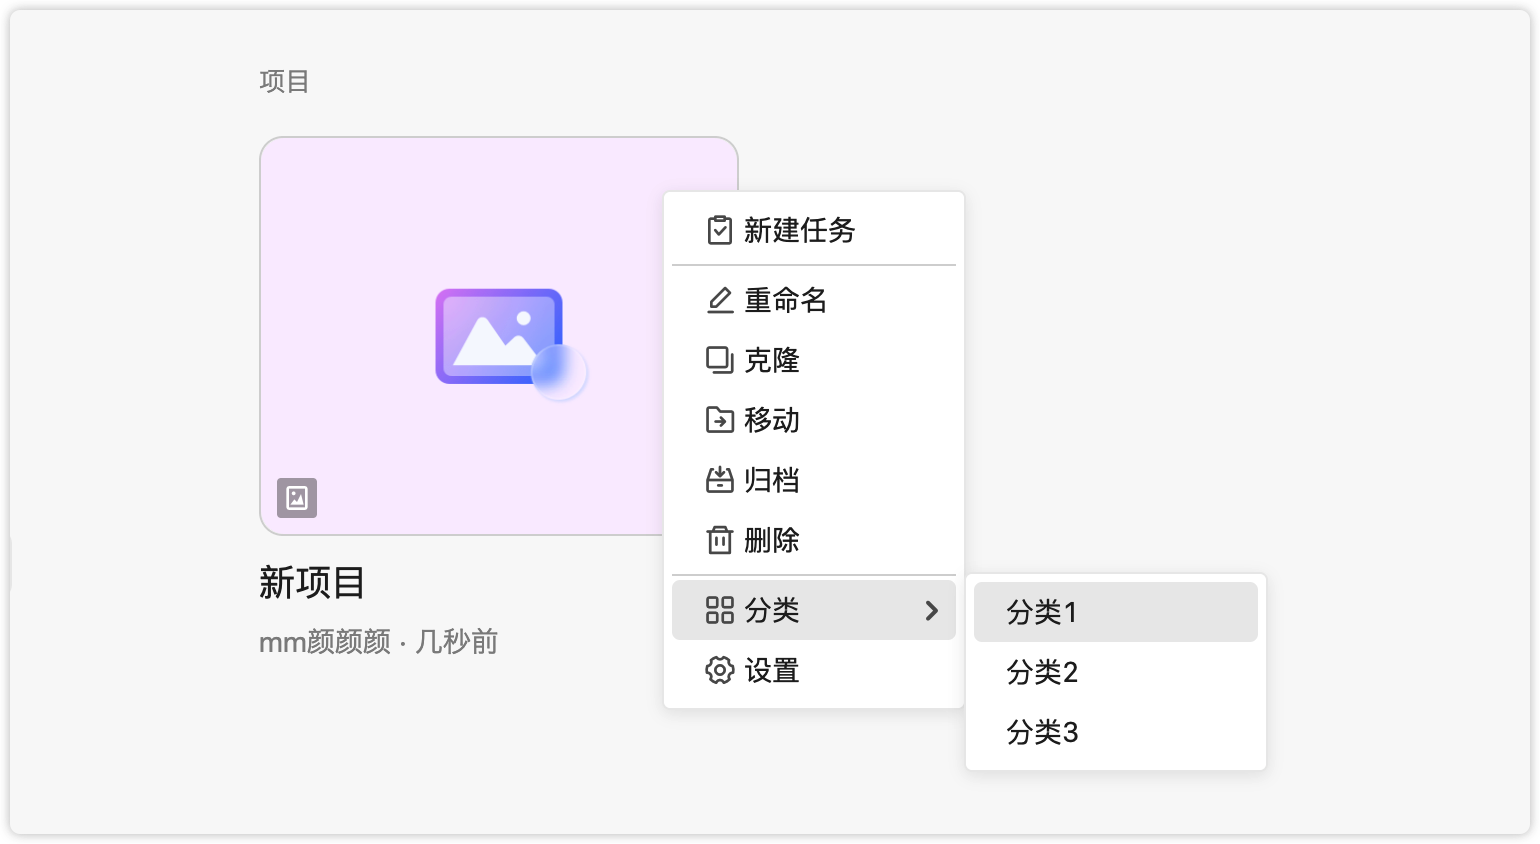Click the small image badge on project card

(x=297, y=498)
